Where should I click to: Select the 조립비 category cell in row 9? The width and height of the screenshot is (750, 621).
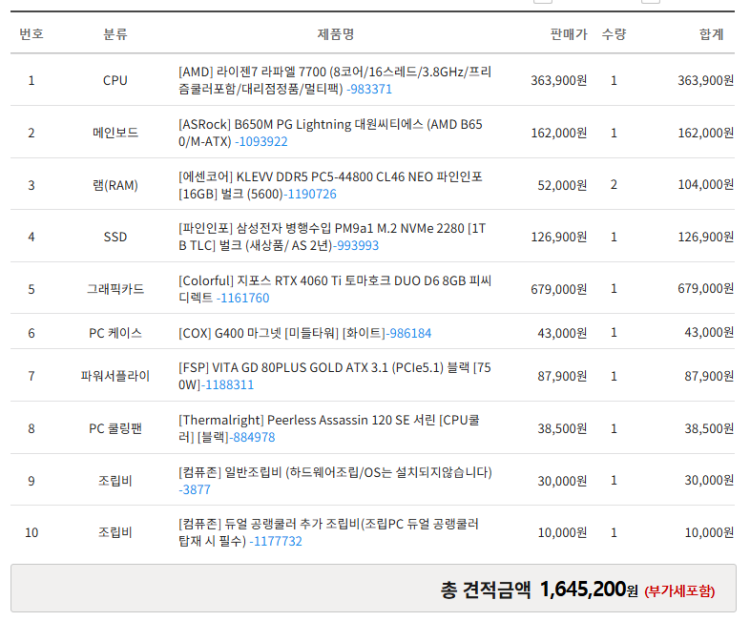click(x=115, y=481)
